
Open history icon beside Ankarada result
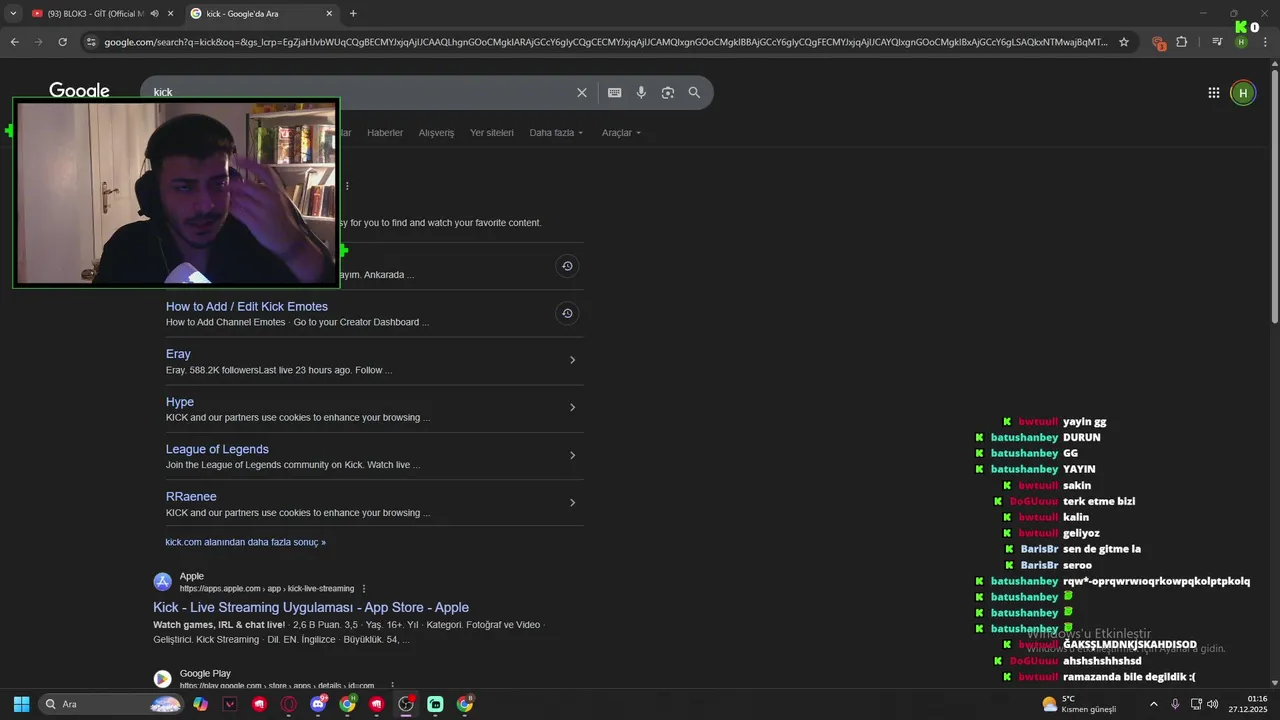click(x=567, y=266)
